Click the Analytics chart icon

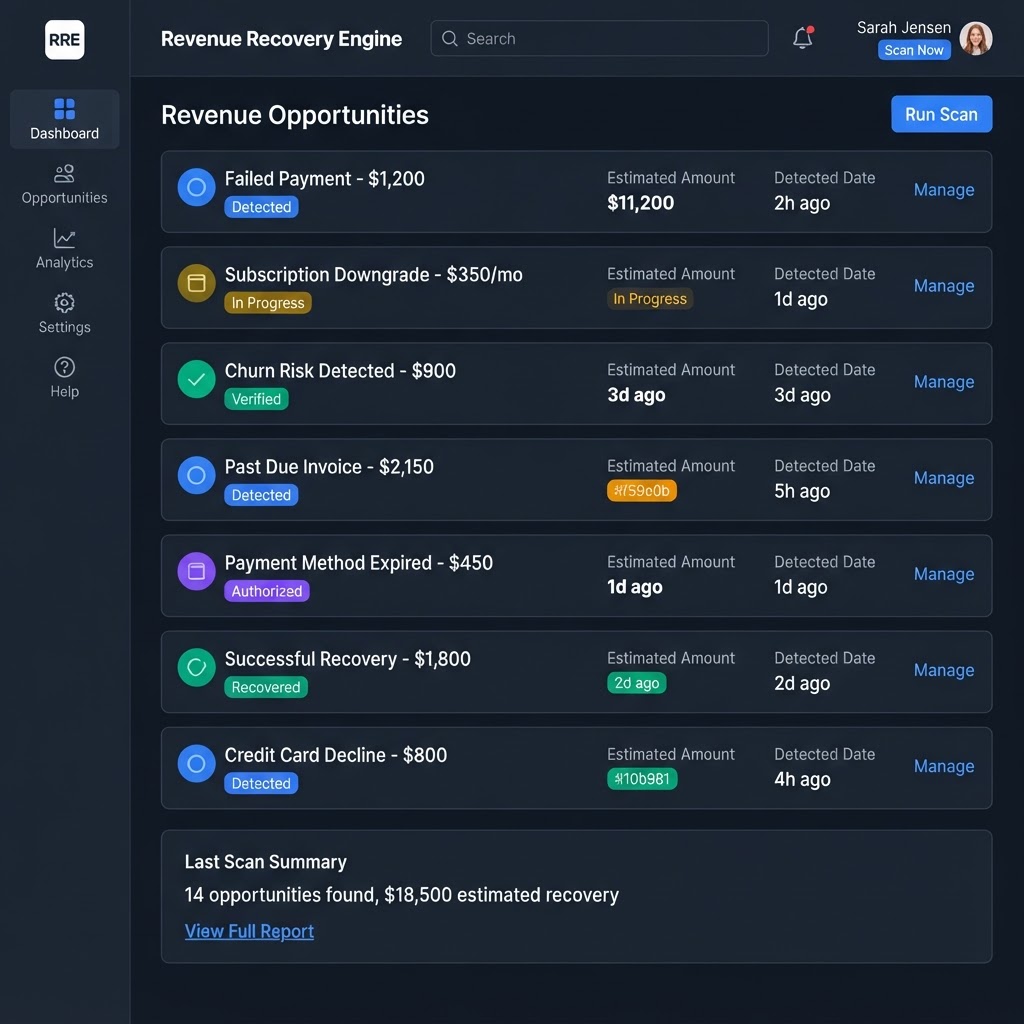coord(64,238)
